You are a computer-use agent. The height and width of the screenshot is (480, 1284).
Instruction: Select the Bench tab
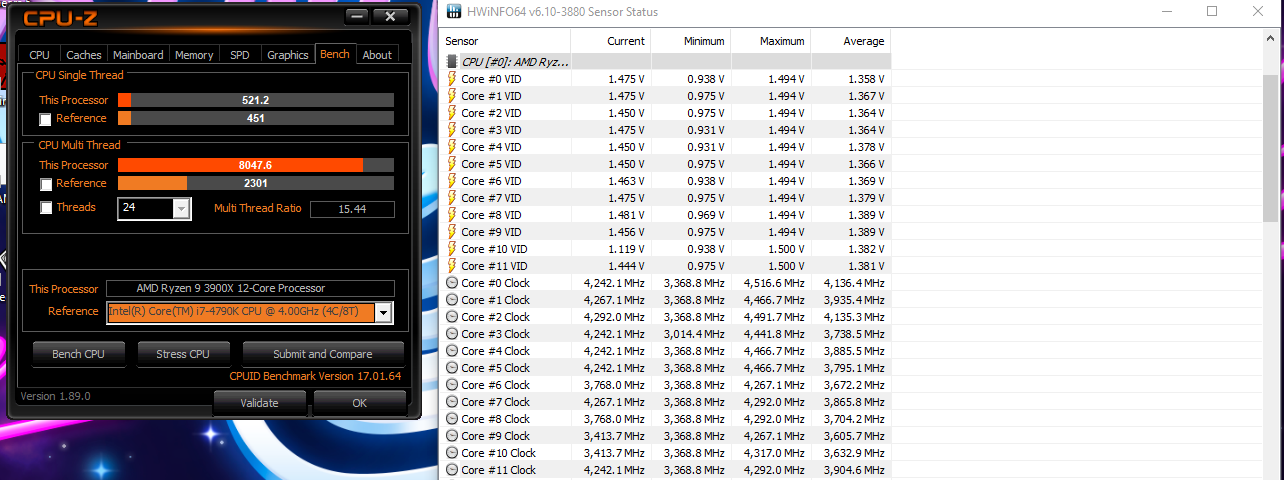point(335,53)
